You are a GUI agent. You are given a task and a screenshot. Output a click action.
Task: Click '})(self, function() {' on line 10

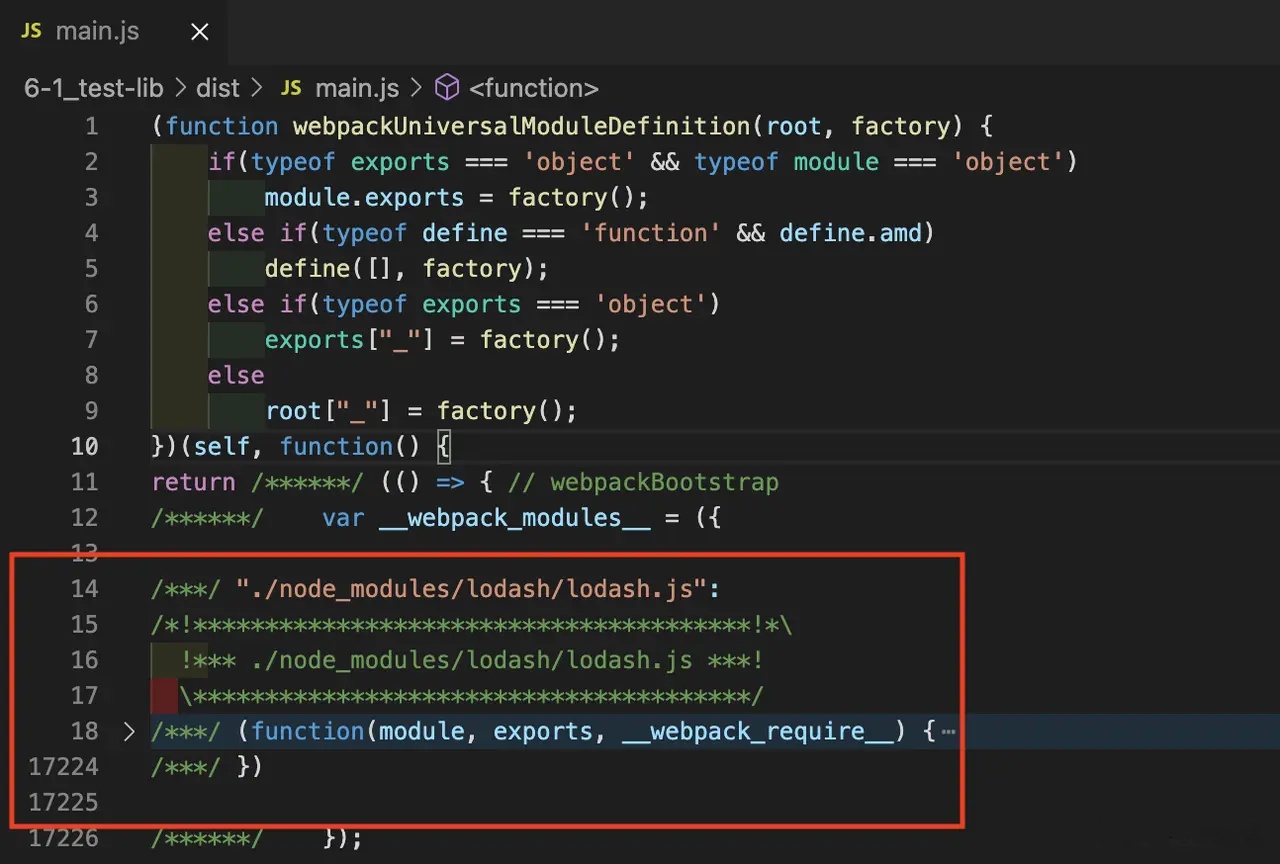302,446
